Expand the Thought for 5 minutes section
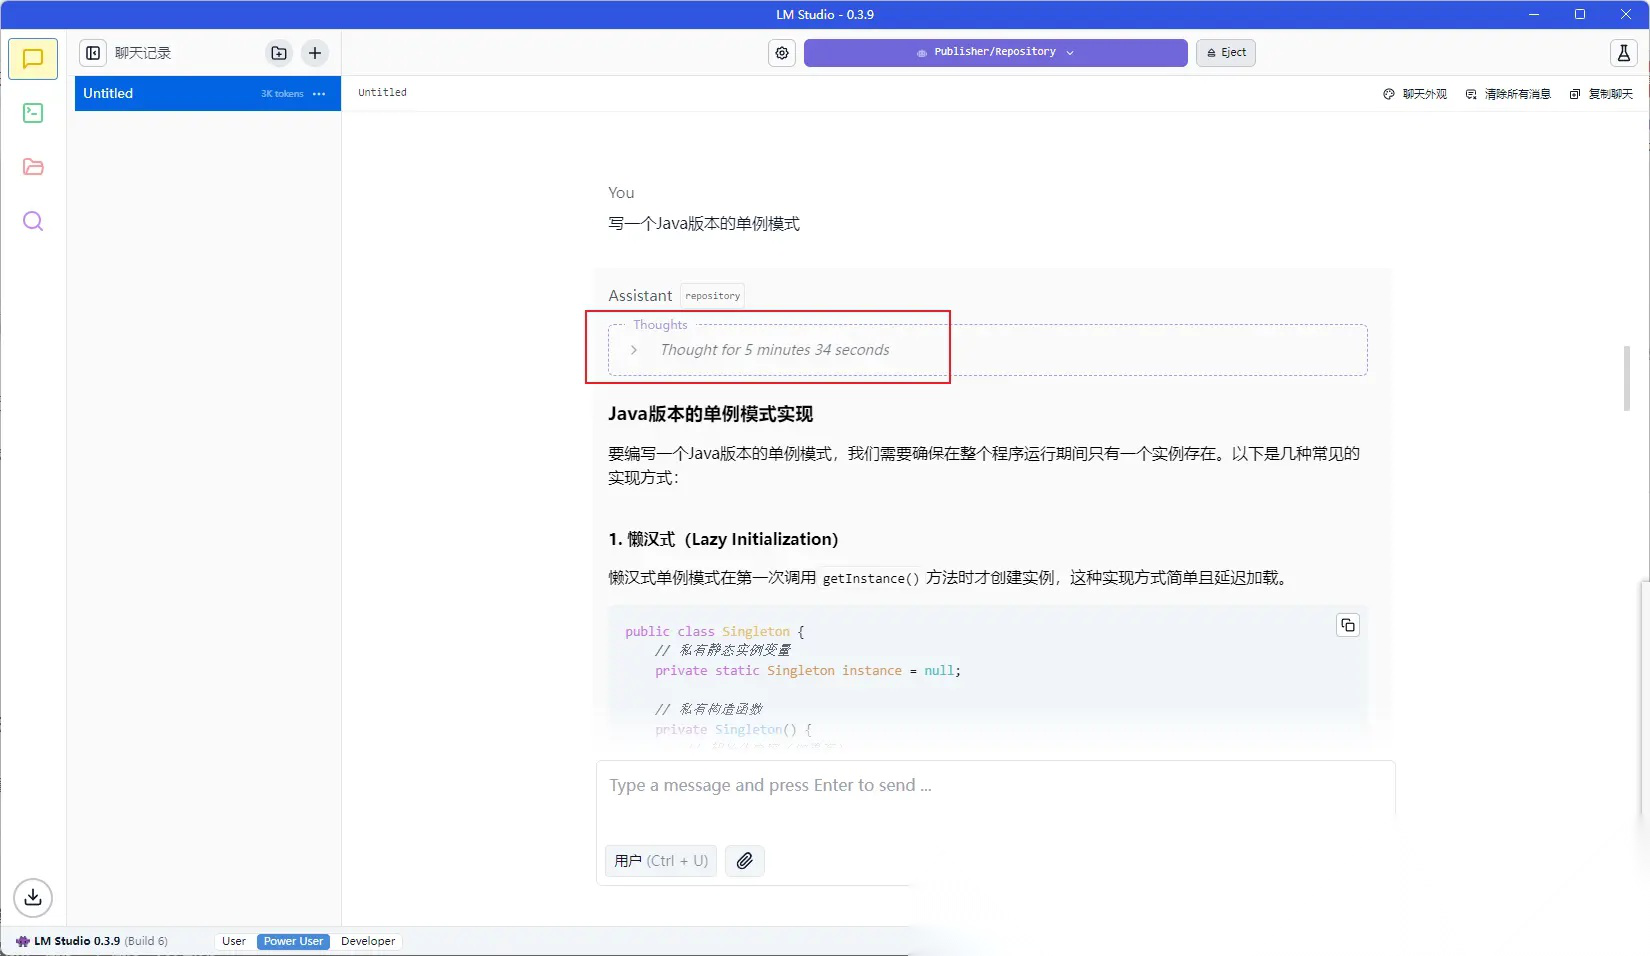Viewport: 1650px width, 956px height. [775, 350]
